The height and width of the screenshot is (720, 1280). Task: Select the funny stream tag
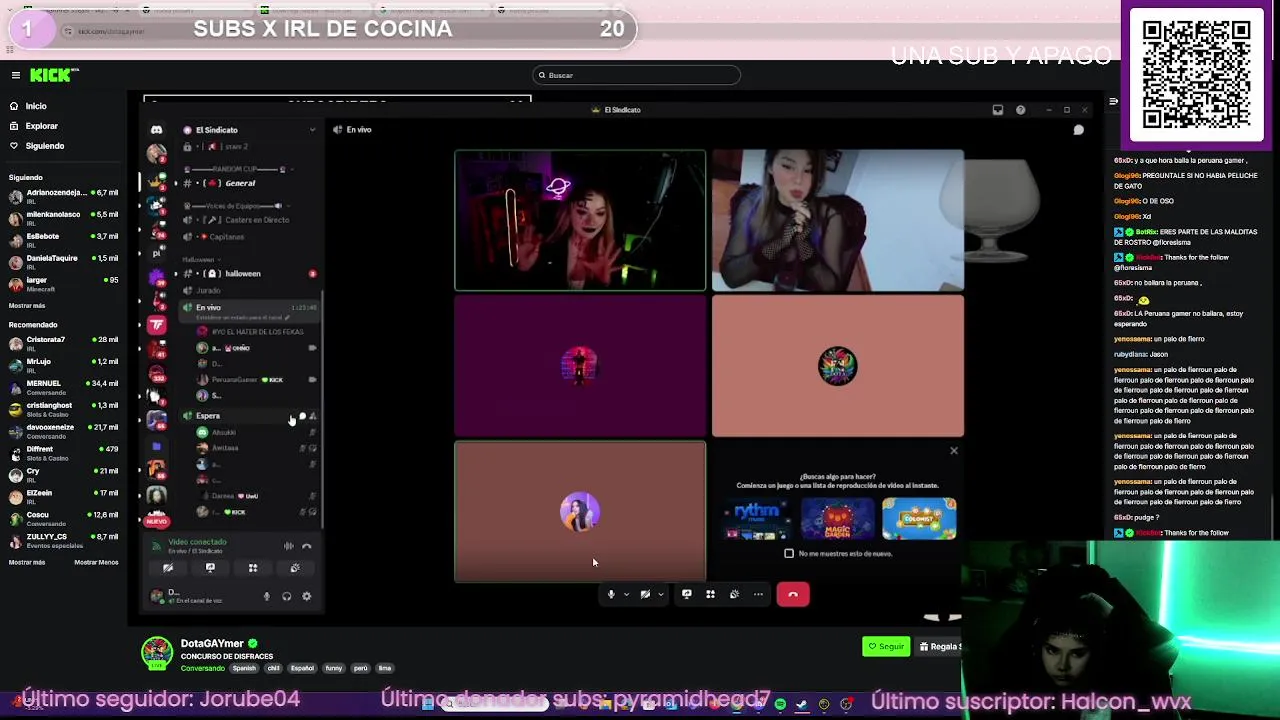point(334,668)
